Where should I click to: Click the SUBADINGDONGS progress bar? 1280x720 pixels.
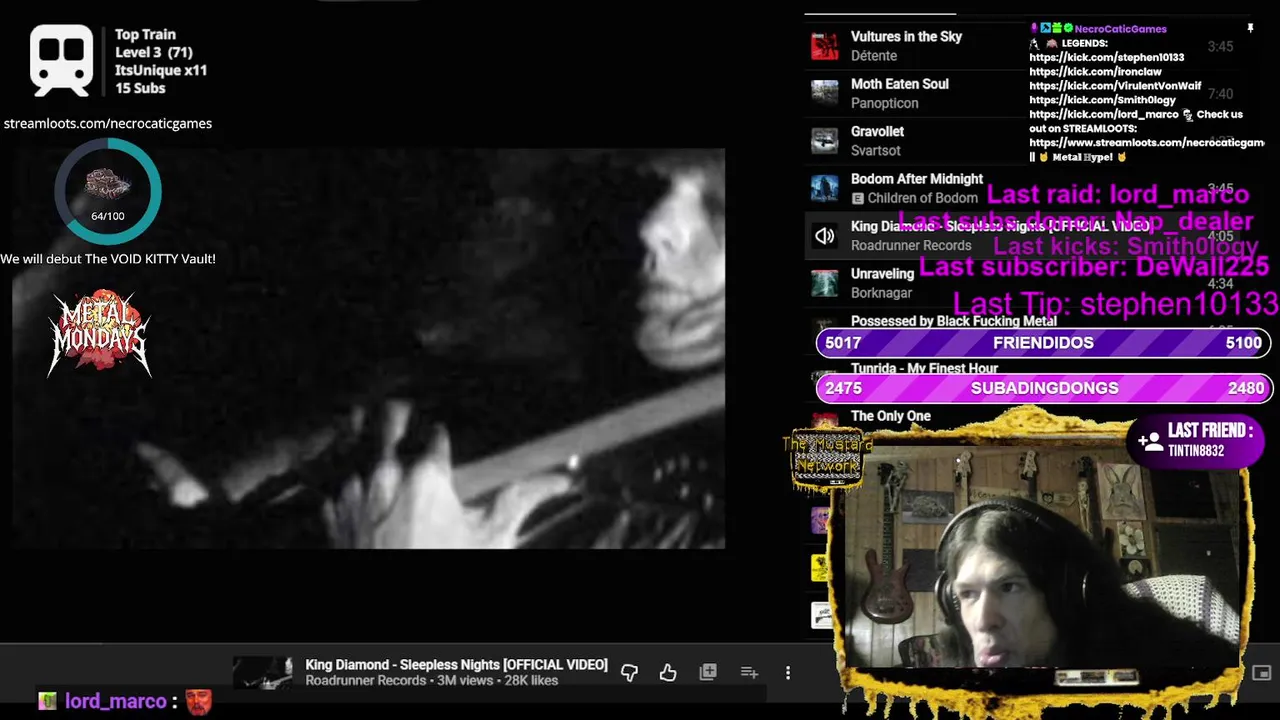pyautogui.click(x=1043, y=388)
